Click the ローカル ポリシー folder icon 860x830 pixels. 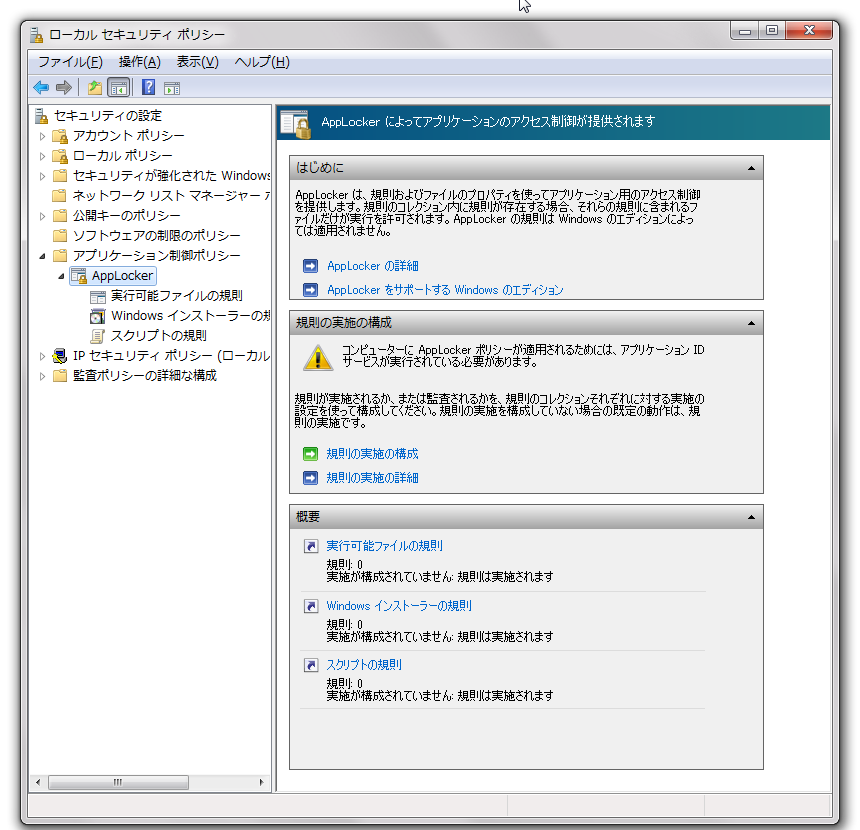[59, 156]
